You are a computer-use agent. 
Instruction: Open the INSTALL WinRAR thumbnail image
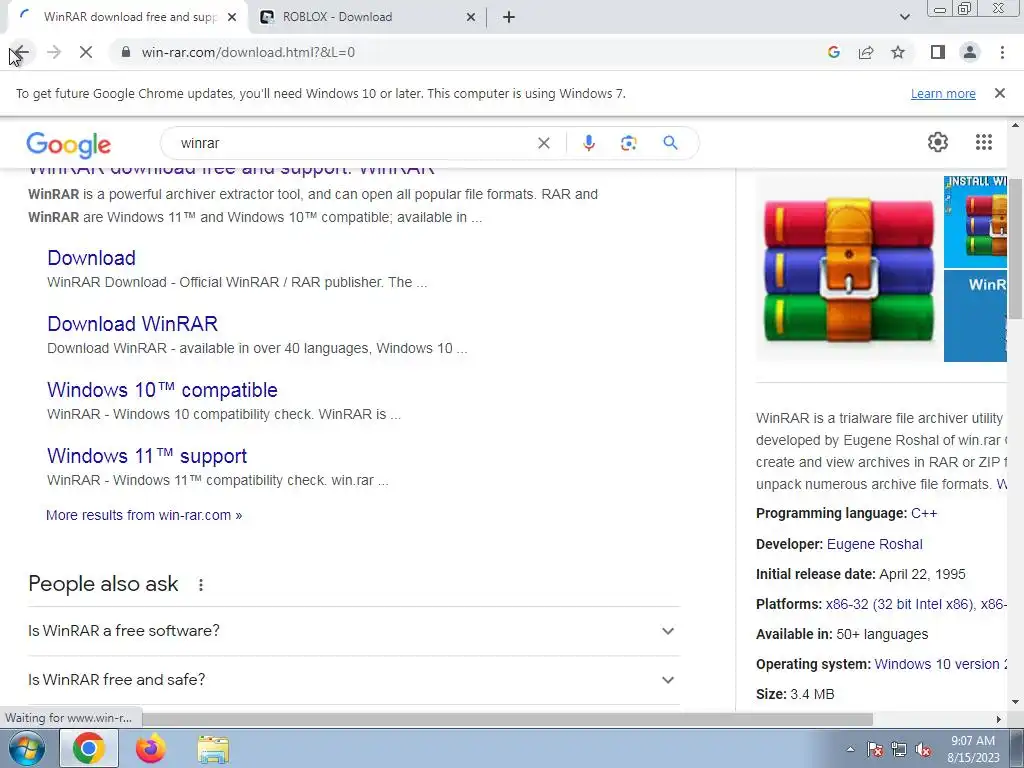975,221
